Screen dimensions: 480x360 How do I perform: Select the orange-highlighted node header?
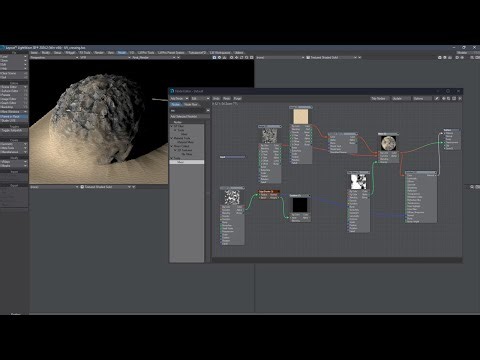point(269,192)
